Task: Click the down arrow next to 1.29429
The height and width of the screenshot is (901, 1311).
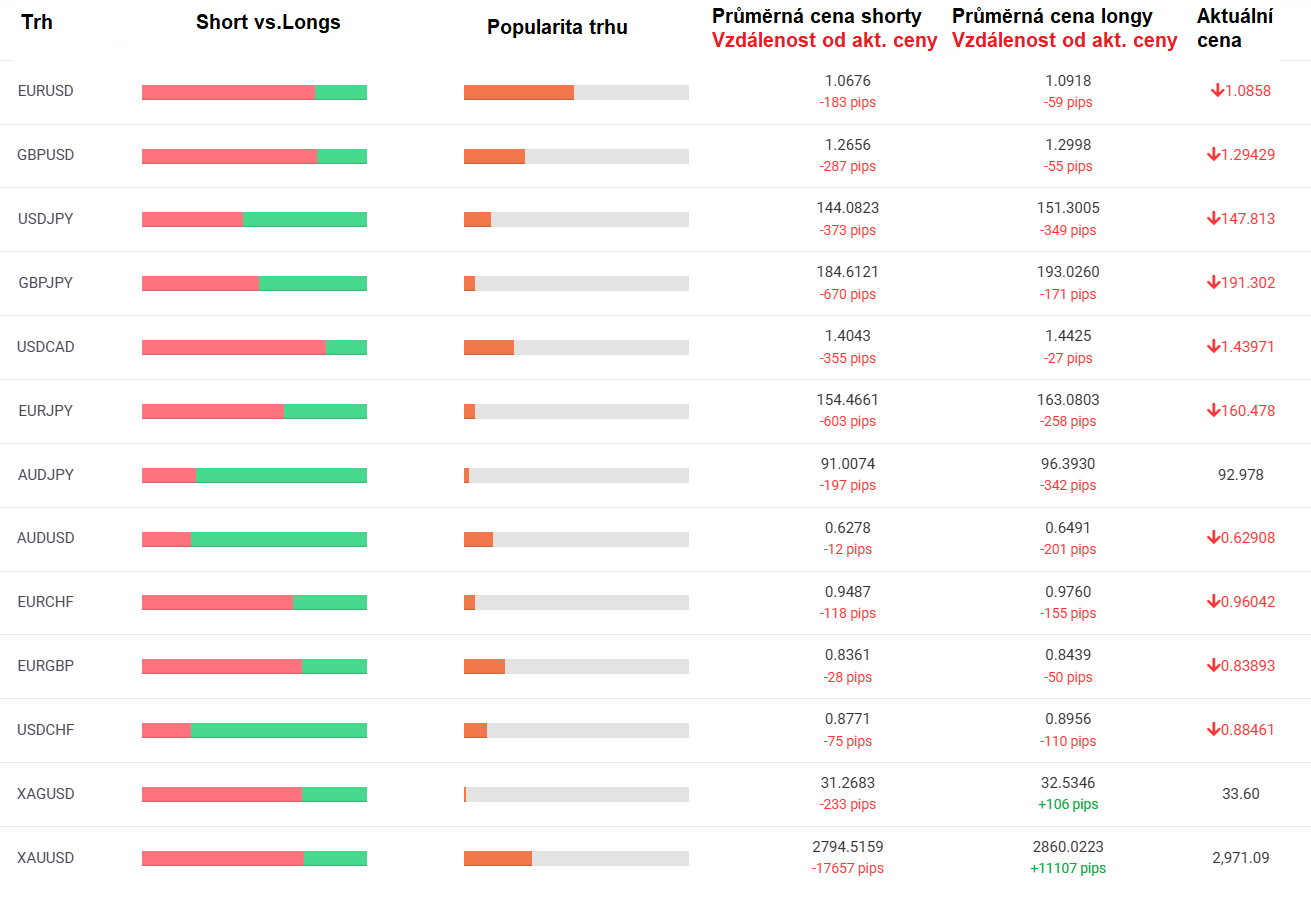Action: tap(1213, 155)
